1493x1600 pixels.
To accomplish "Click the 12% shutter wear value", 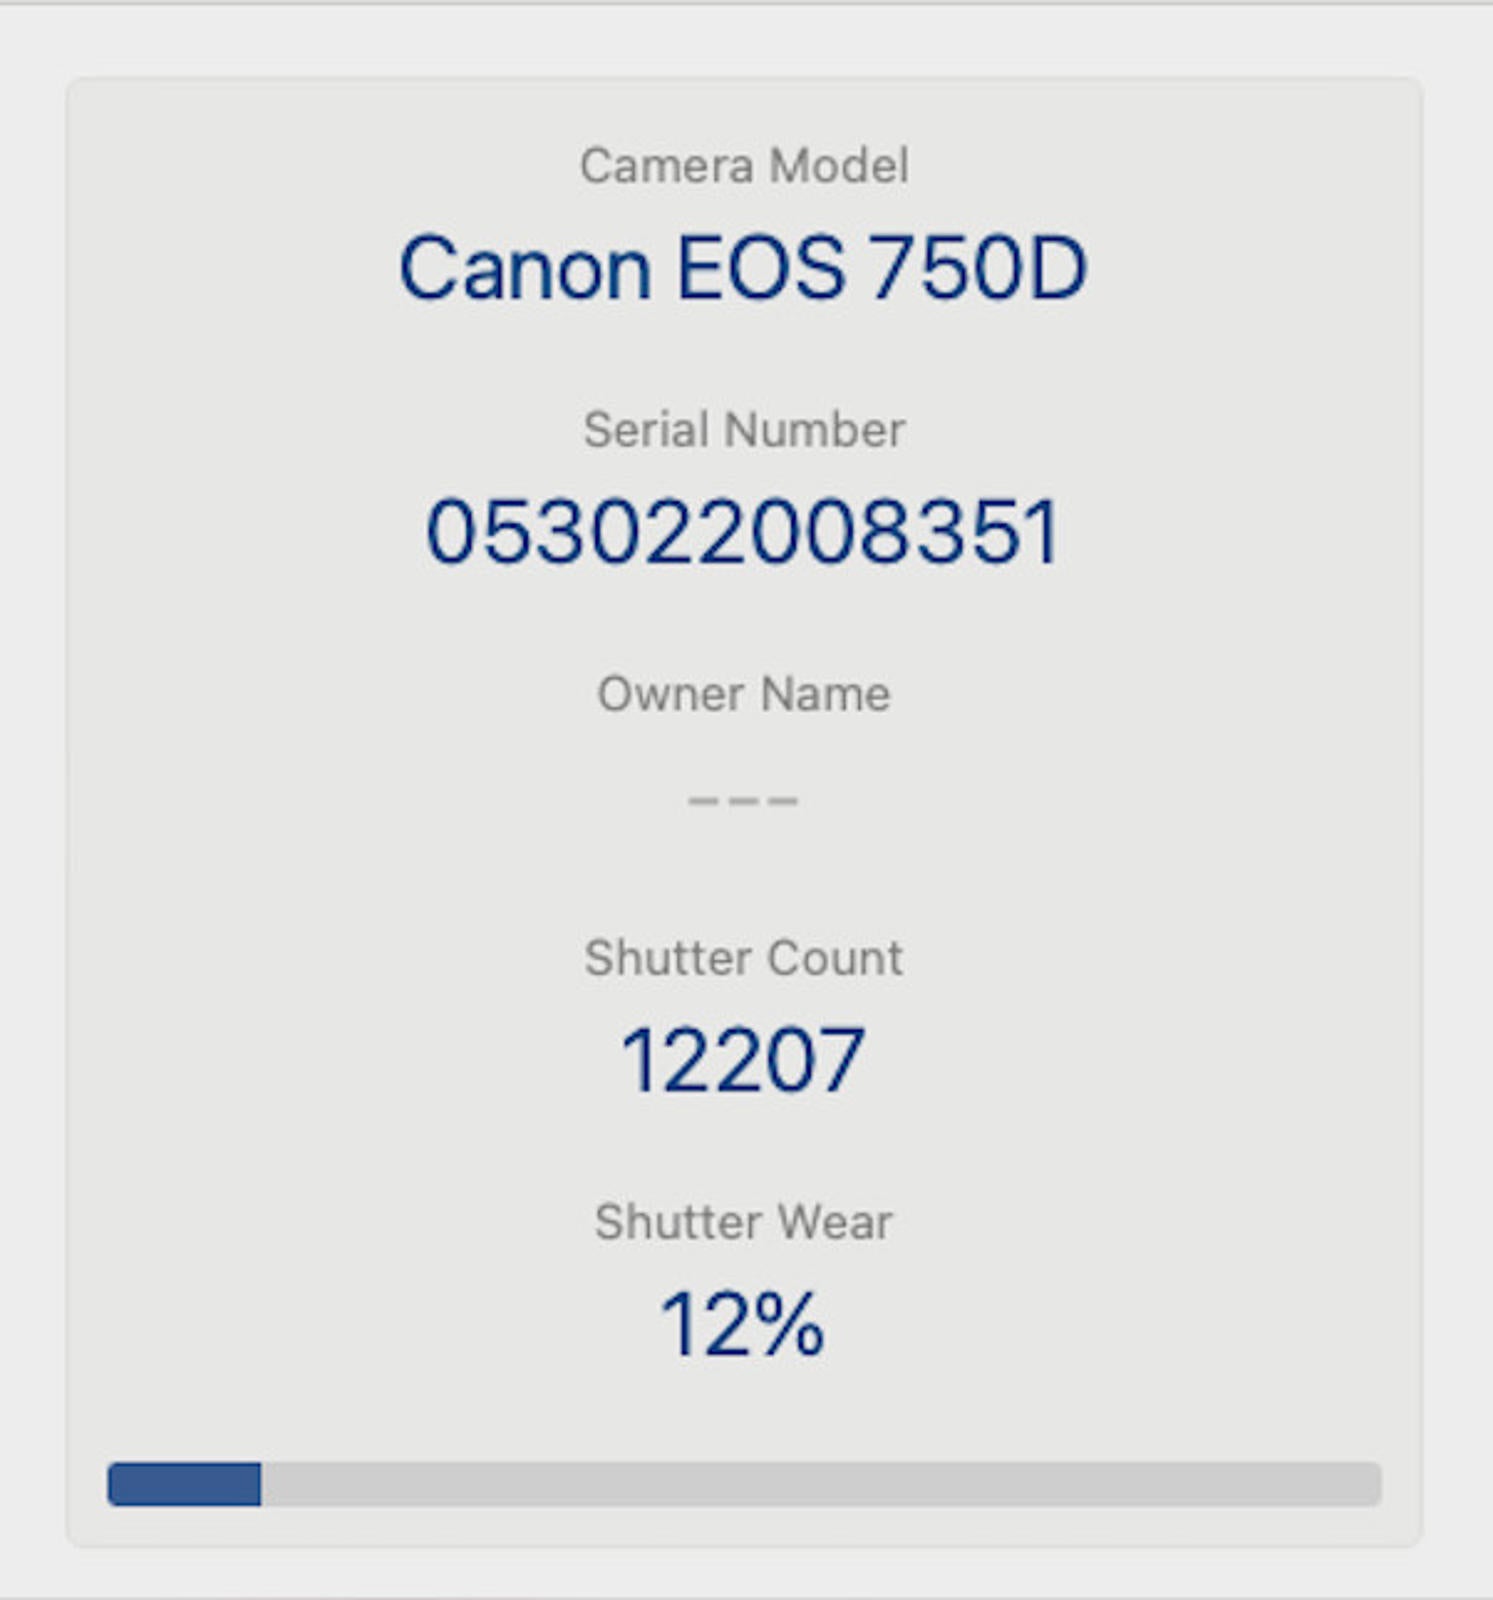I will point(742,1325).
